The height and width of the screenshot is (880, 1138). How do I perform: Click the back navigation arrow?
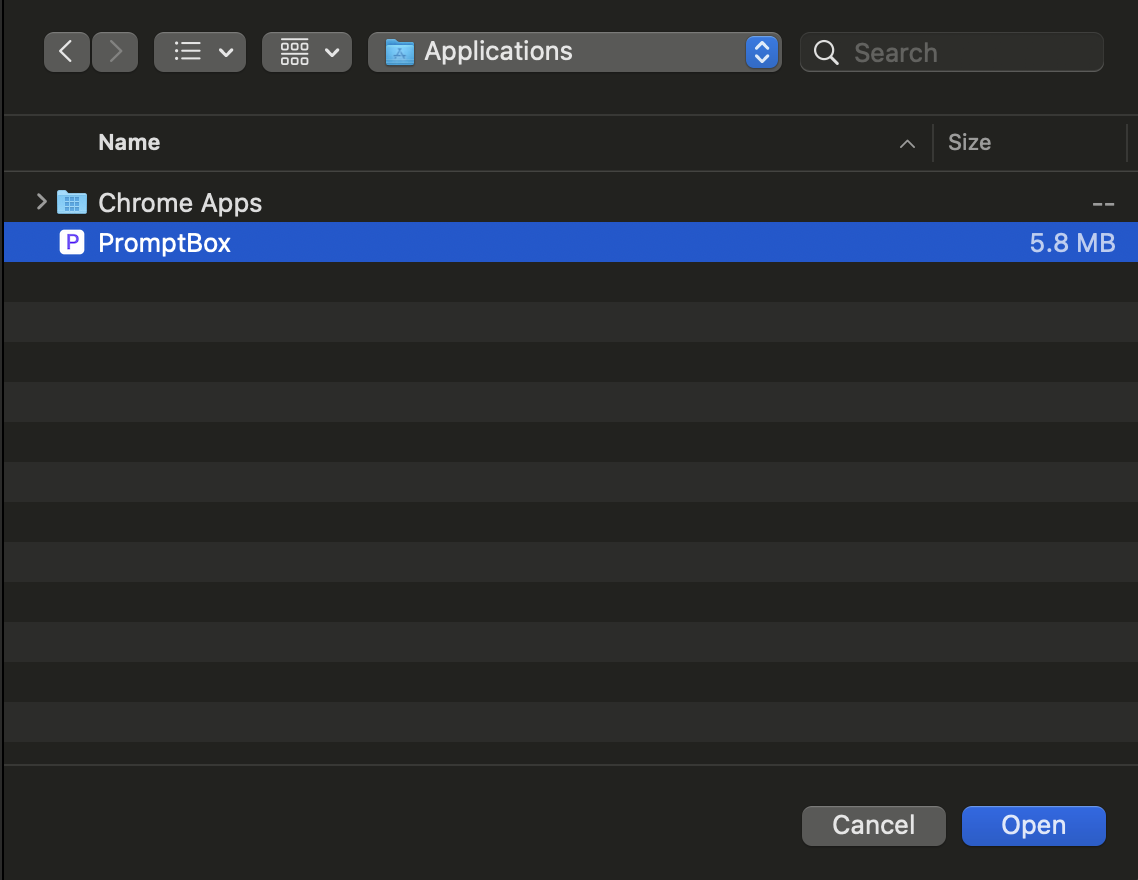coord(66,52)
